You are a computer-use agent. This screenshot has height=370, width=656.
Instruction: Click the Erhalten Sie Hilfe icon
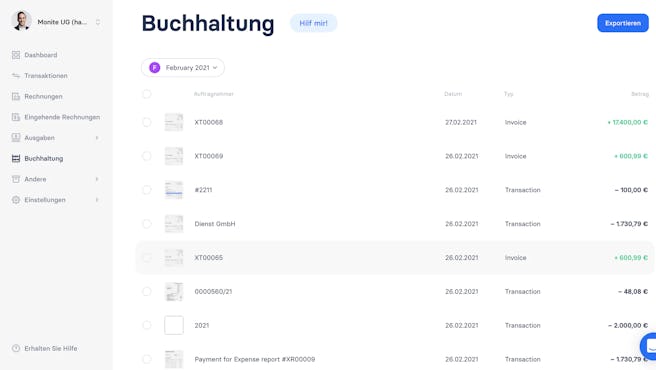pos(16,348)
